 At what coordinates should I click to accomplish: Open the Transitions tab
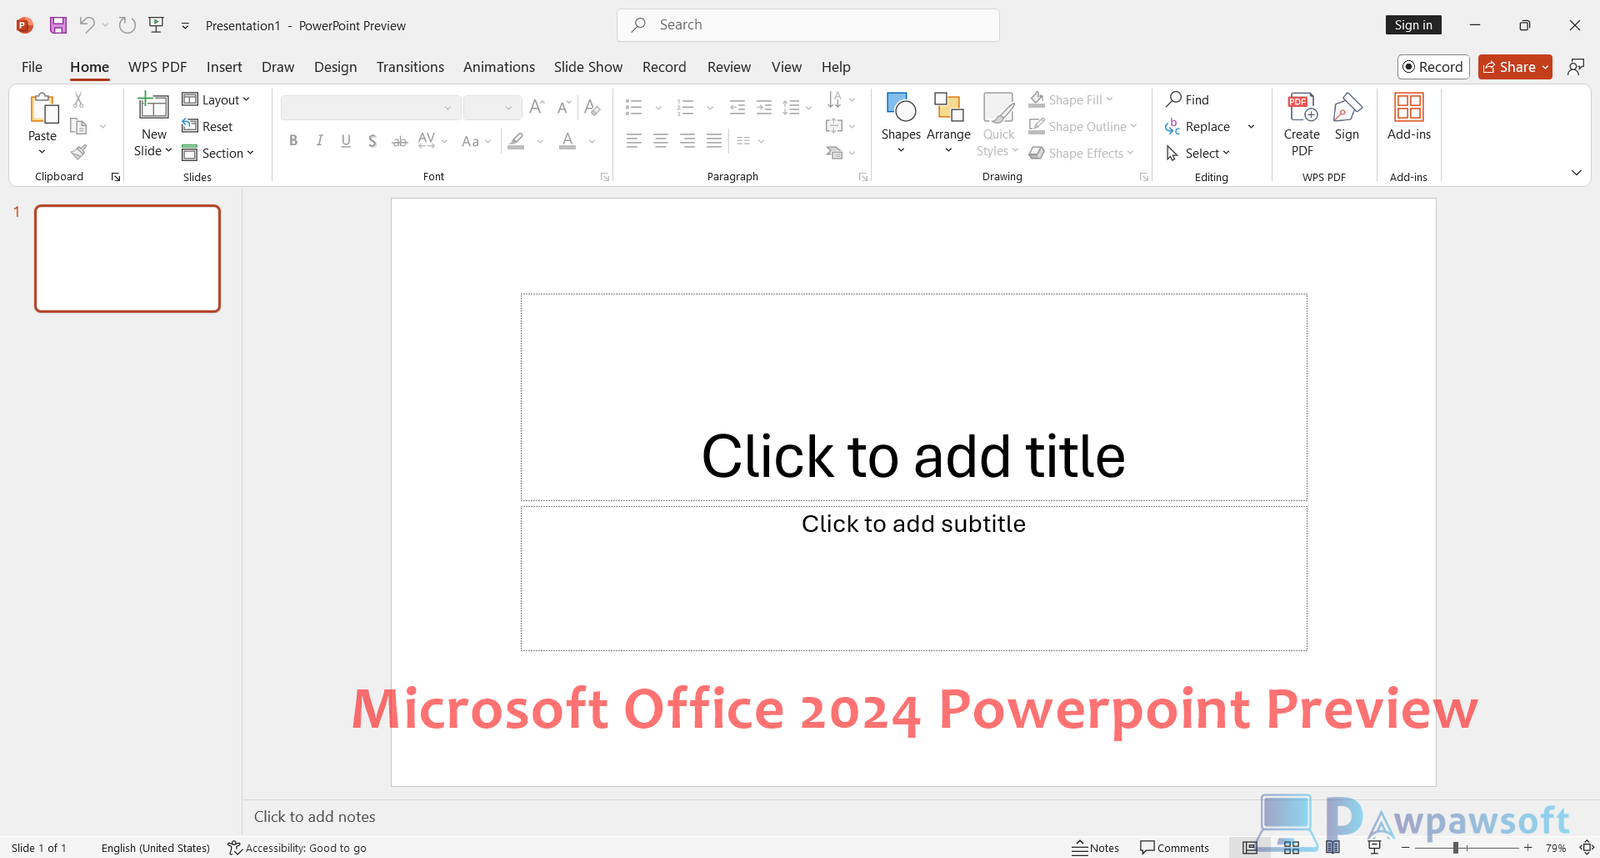[x=410, y=67]
